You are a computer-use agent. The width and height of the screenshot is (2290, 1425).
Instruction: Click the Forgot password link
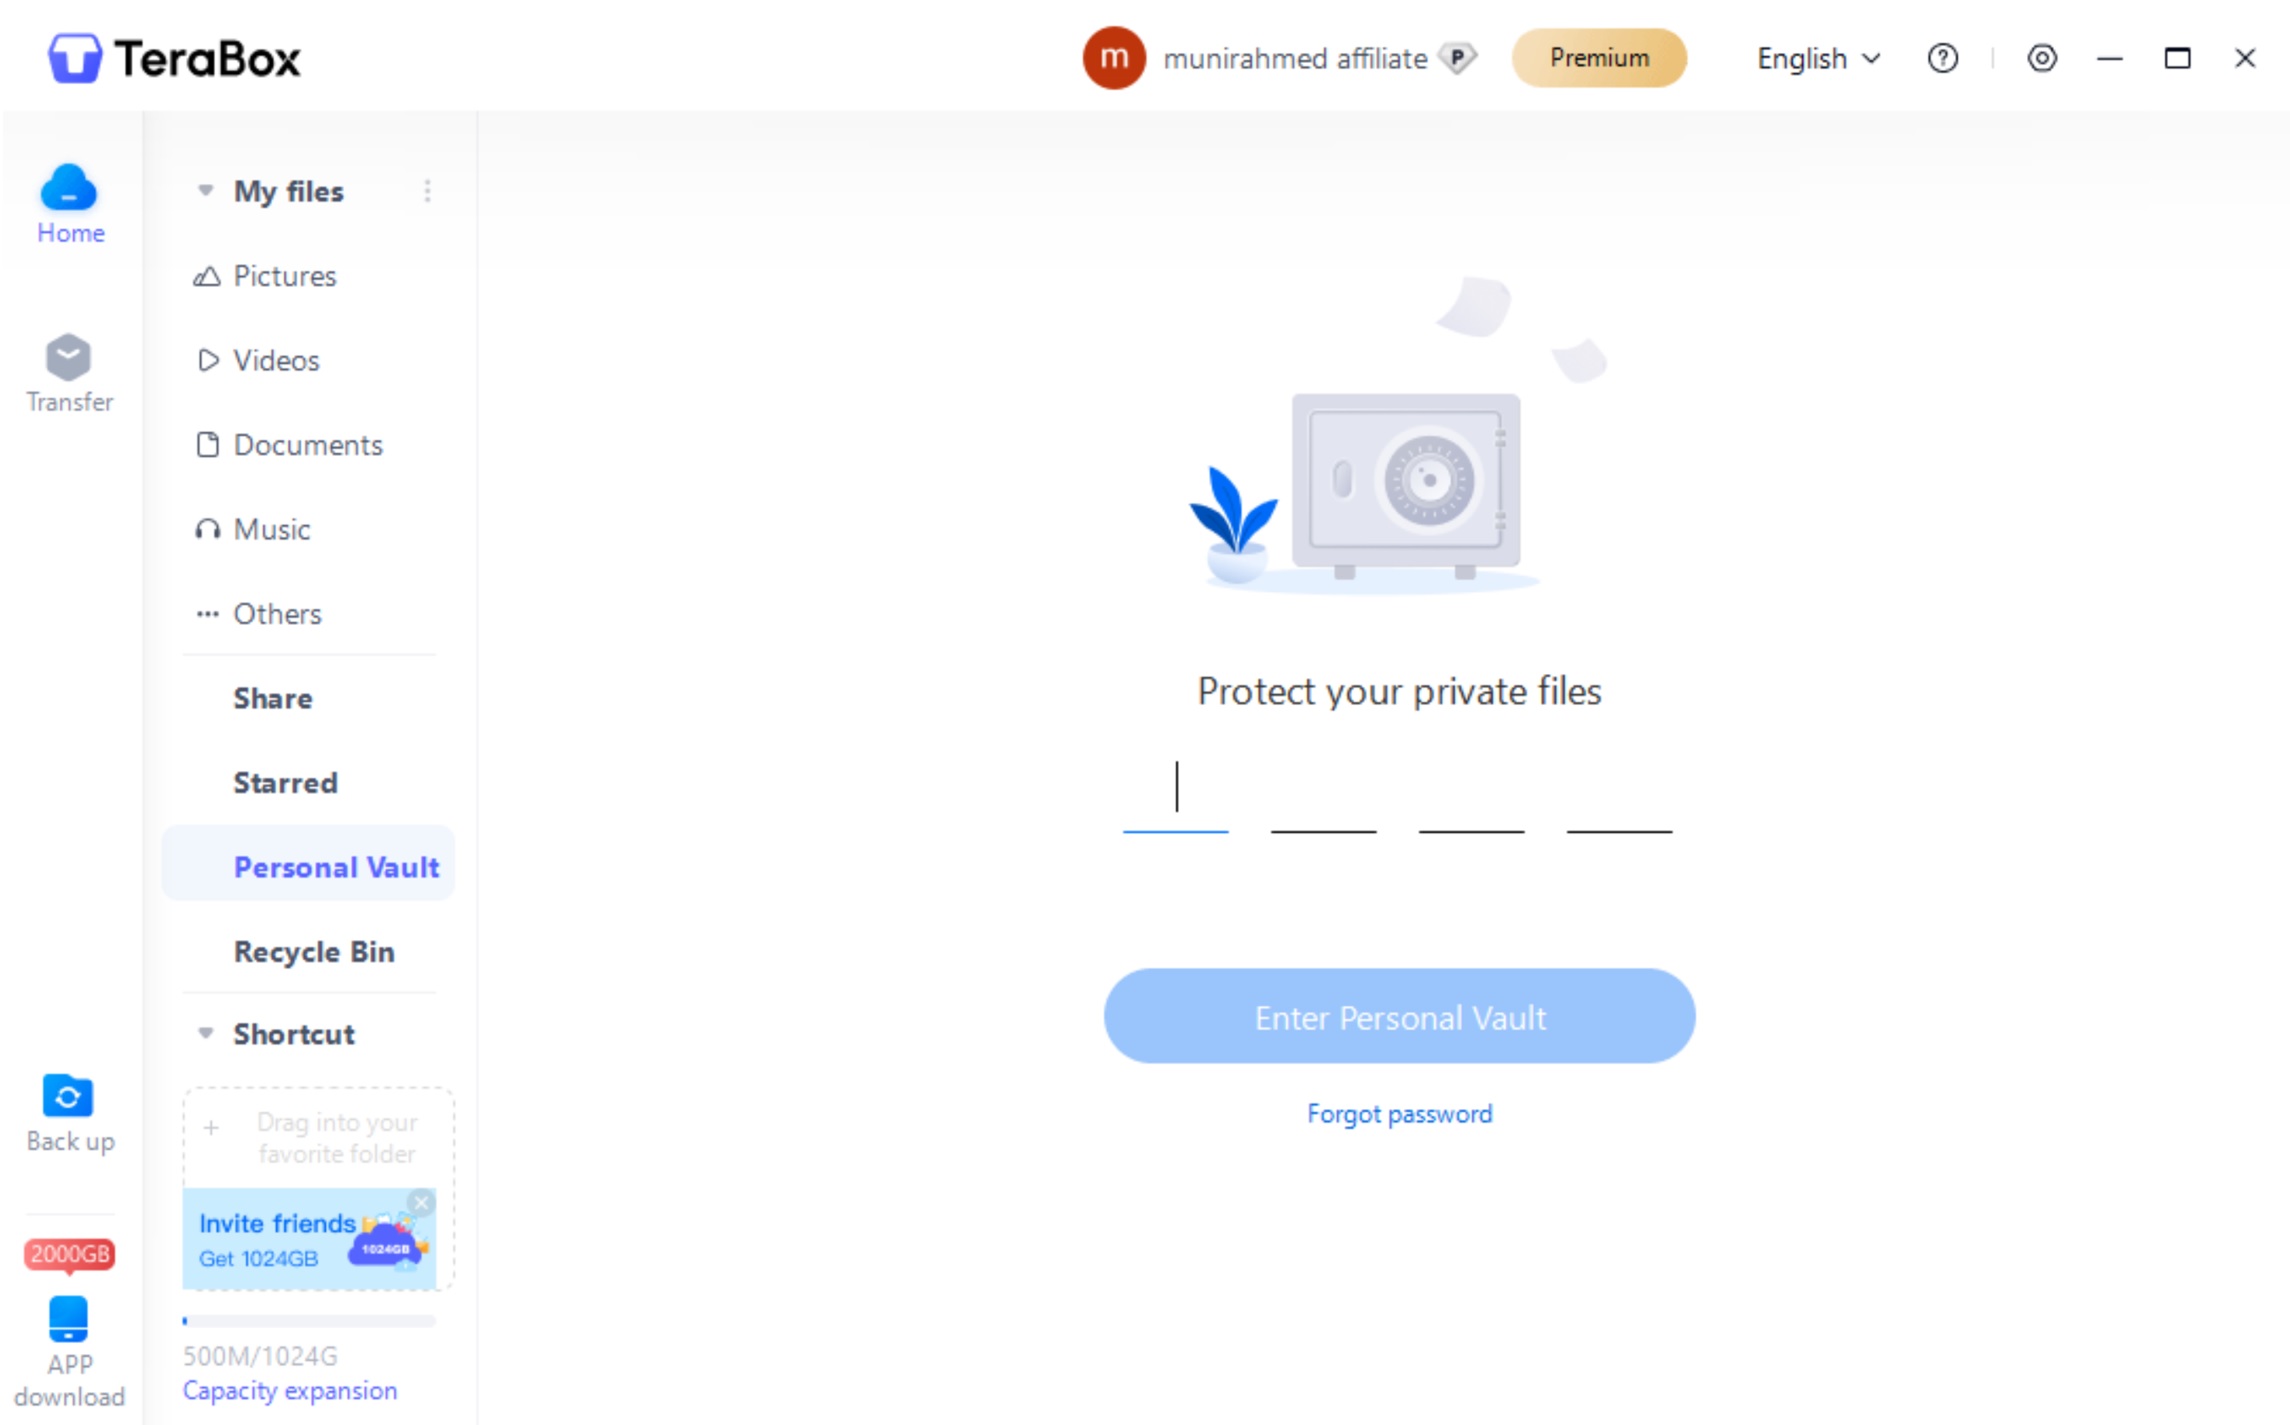click(1399, 1114)
